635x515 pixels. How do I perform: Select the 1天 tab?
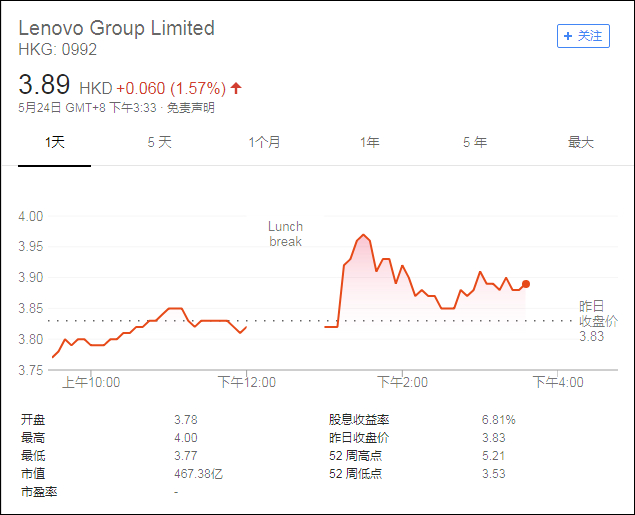(x=55, y=142)
